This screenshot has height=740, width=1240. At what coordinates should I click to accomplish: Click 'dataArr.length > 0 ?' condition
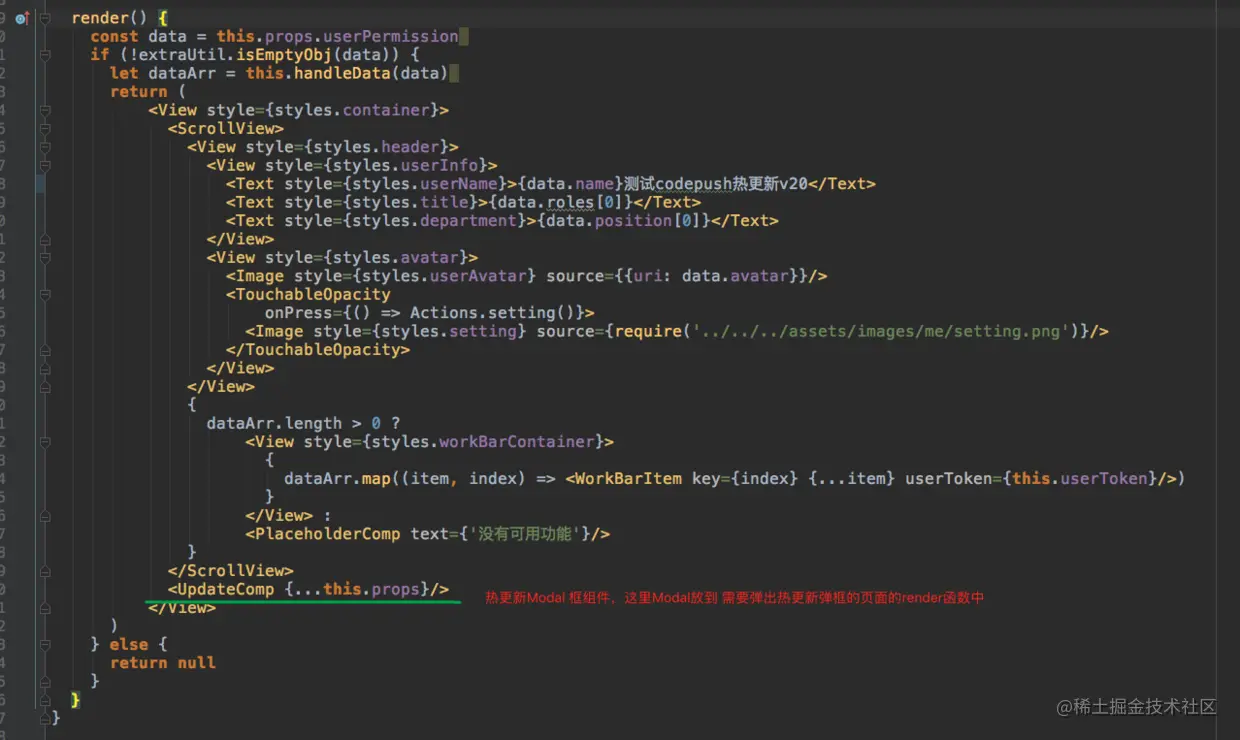point(304,423)
